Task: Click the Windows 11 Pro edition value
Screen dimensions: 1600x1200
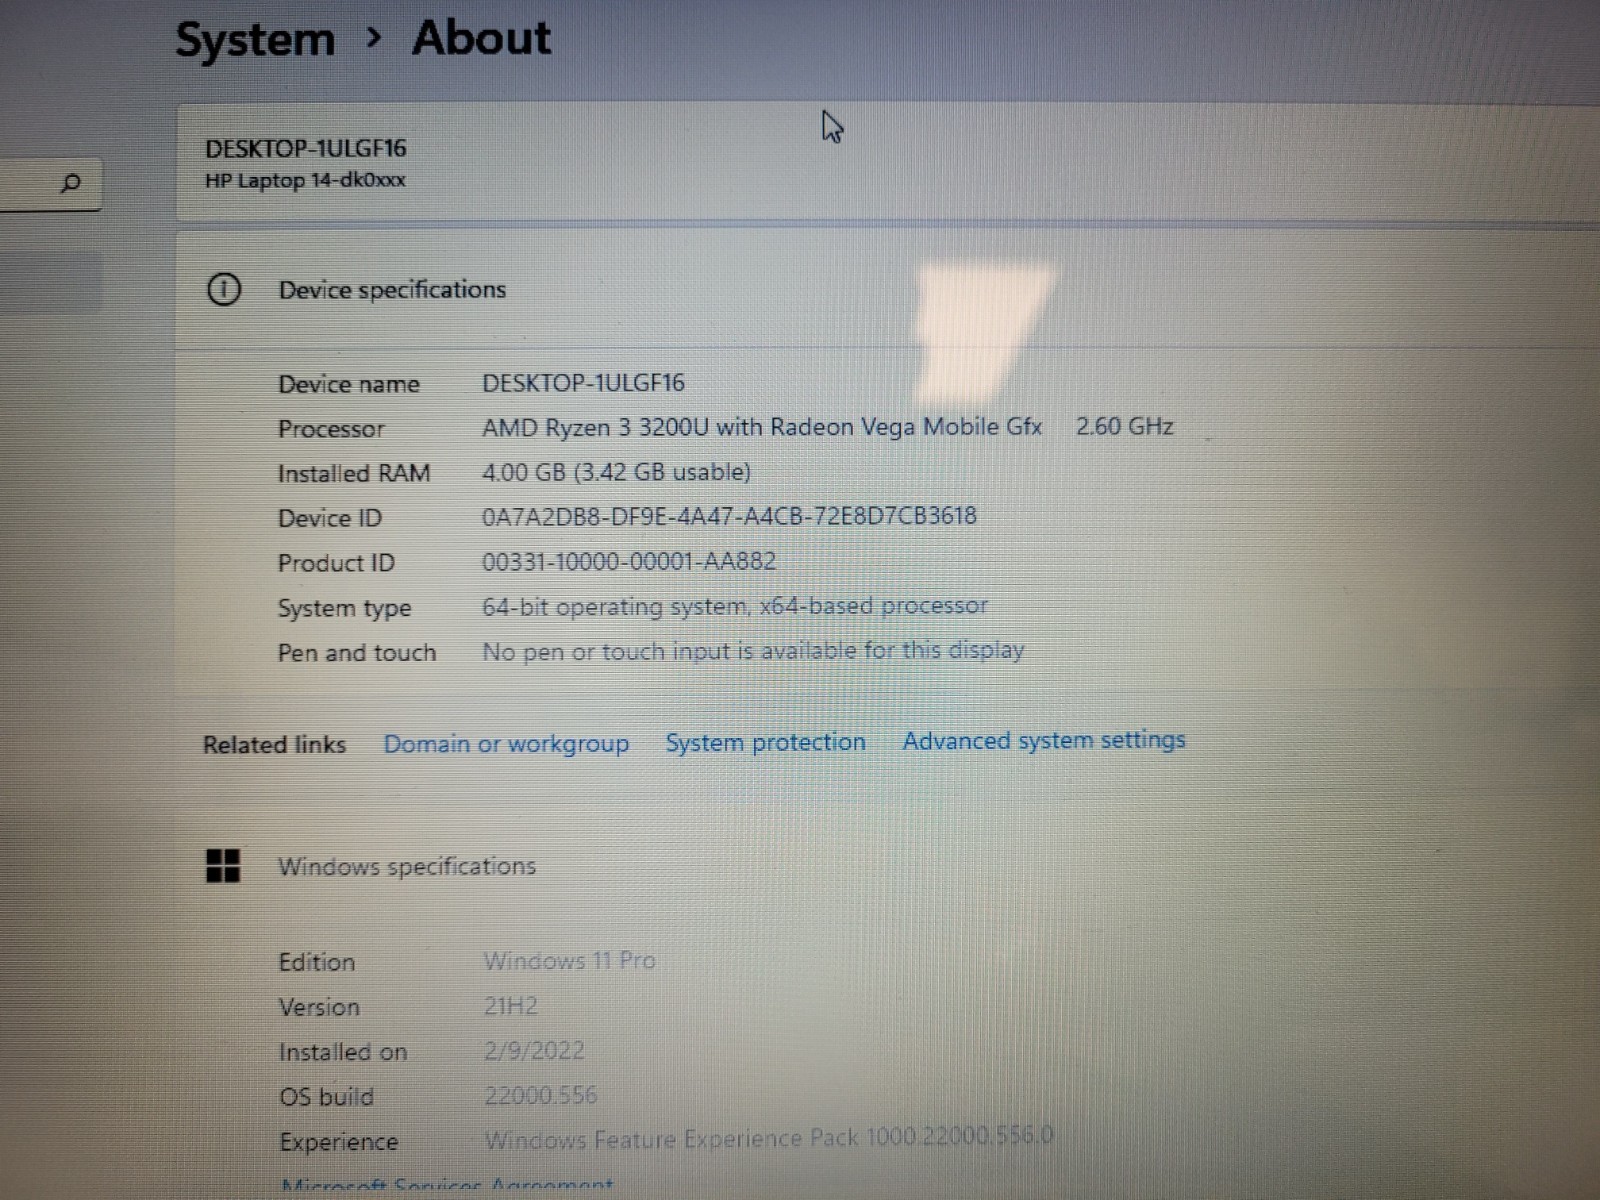Action: 570,961
